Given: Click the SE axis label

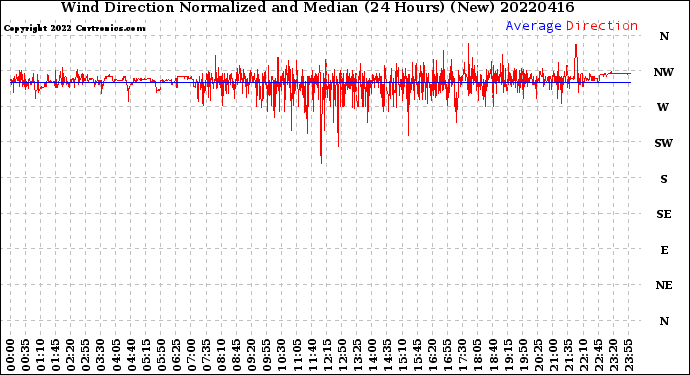Looking at the screenshot, I should [664, 214].
